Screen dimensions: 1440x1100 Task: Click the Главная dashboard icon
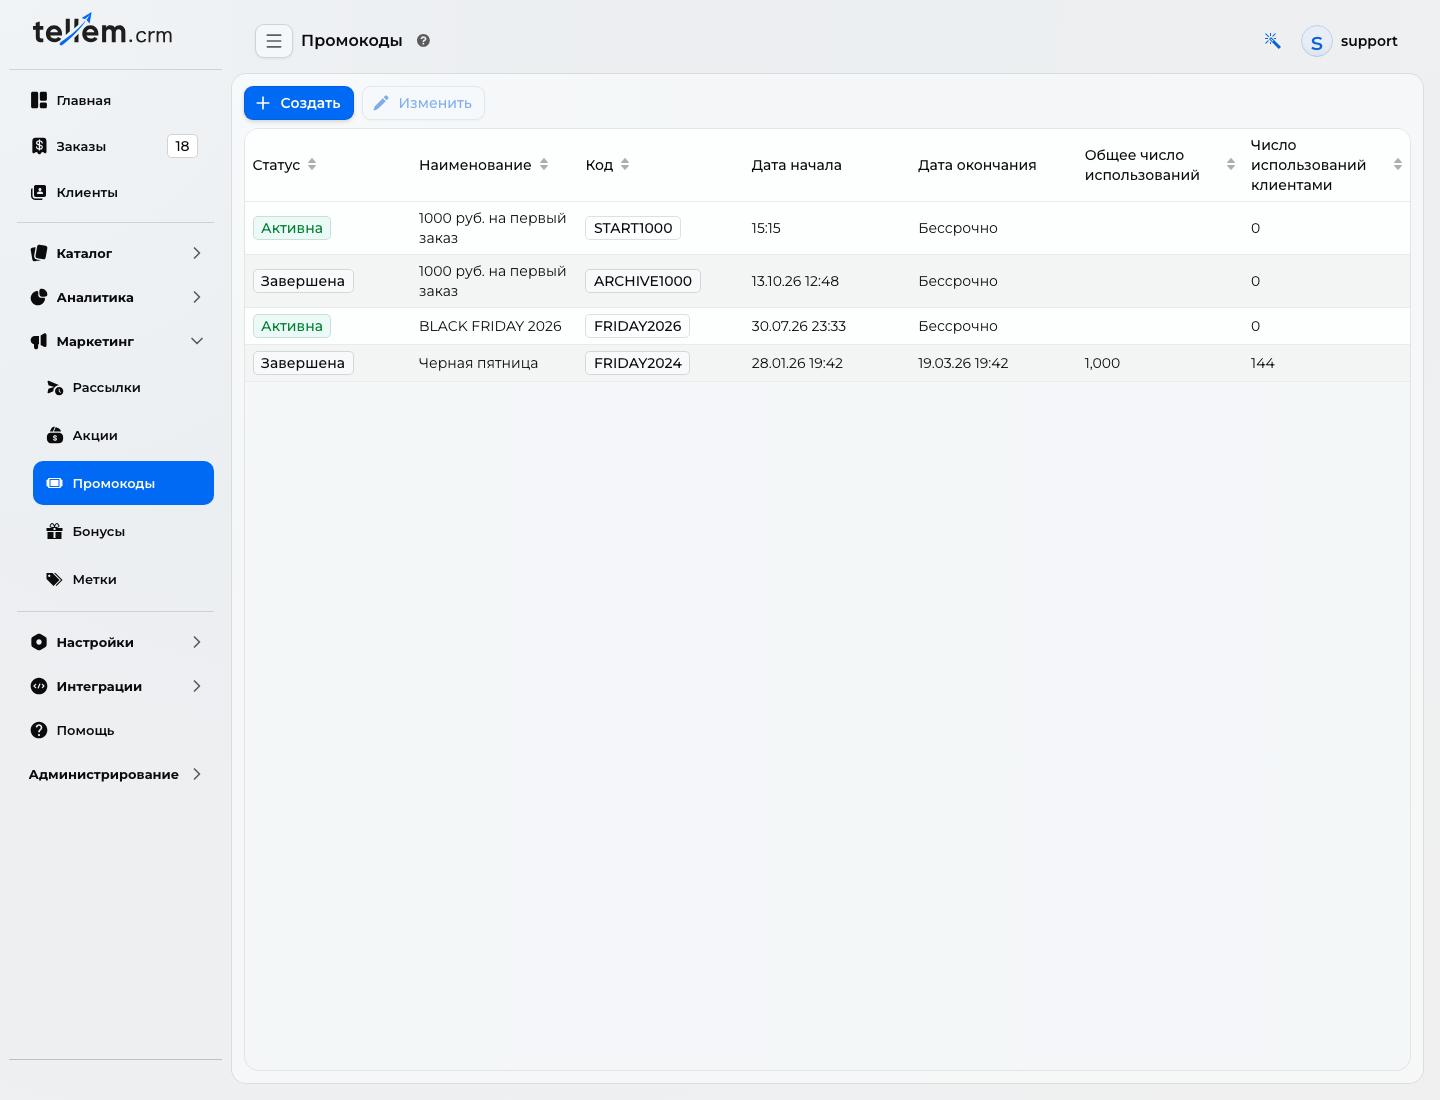pos(39,100)
